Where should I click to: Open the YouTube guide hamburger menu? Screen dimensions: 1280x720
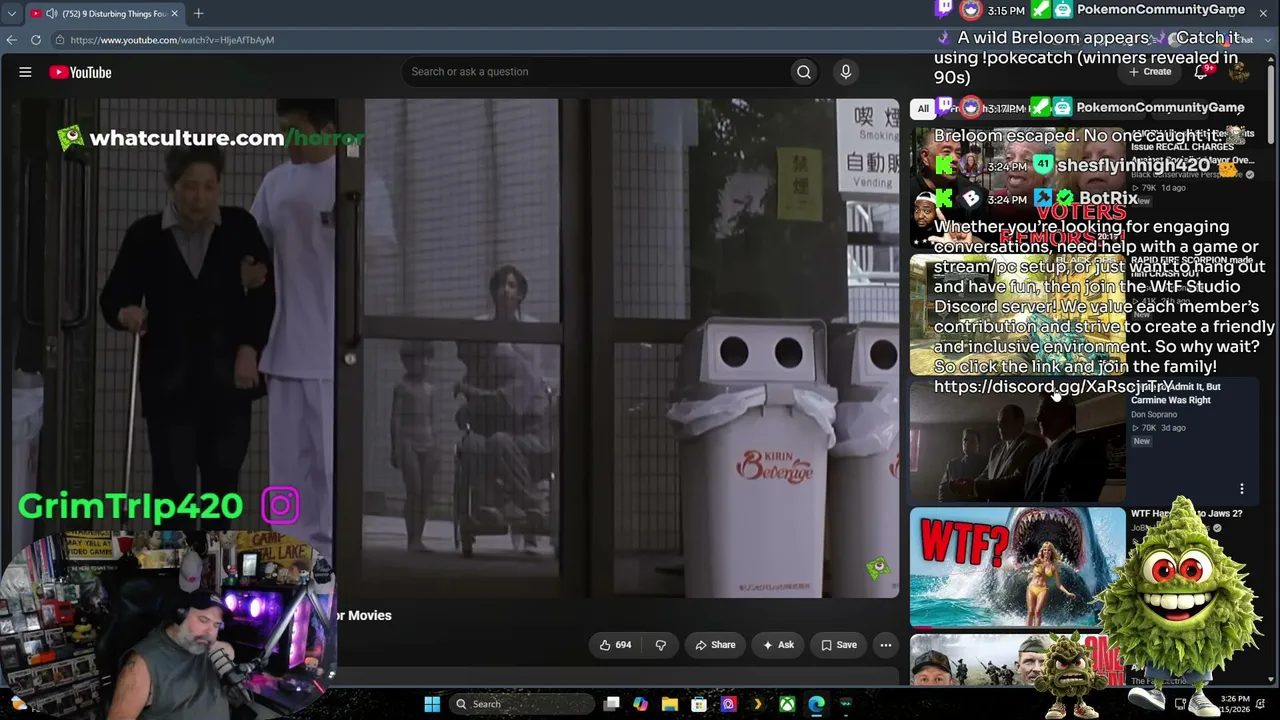(25, 72)
